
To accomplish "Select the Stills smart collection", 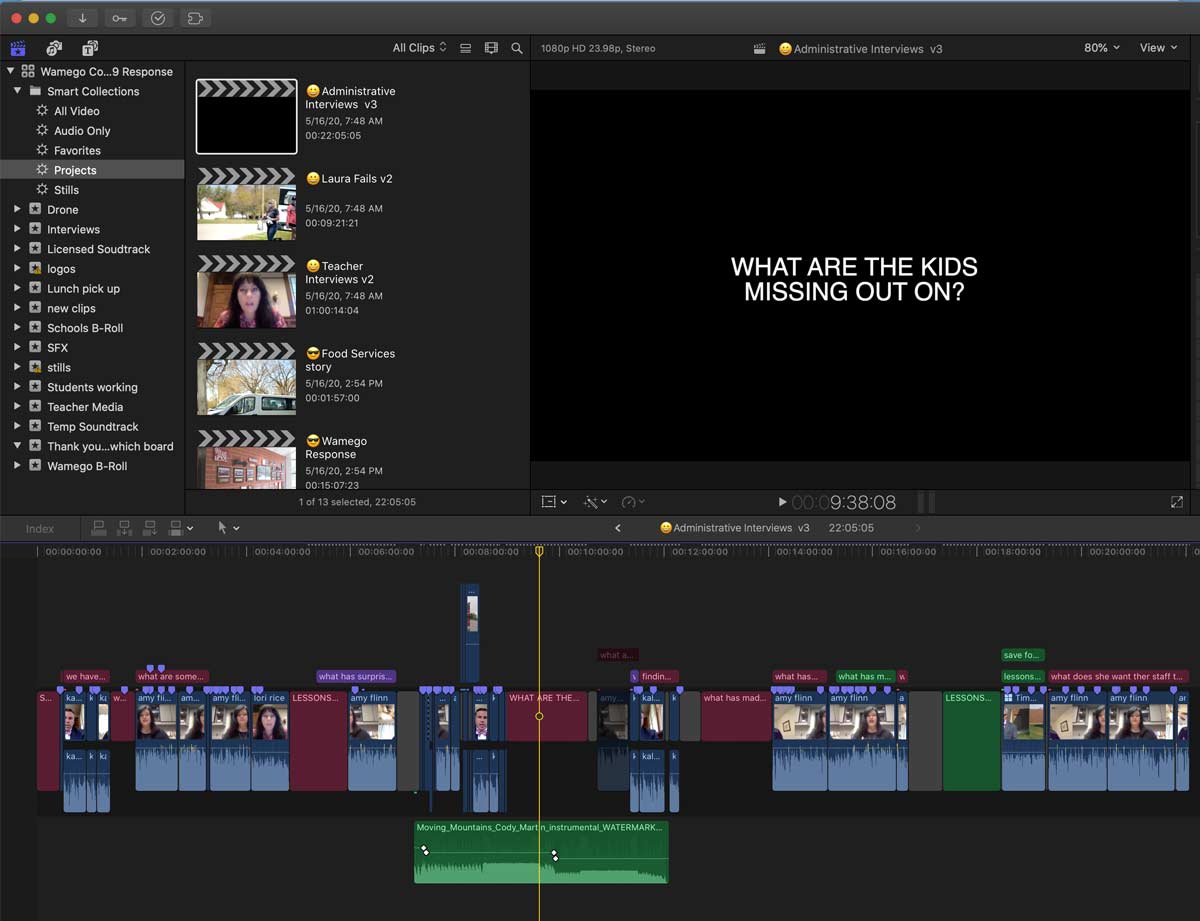I will 66,190.
